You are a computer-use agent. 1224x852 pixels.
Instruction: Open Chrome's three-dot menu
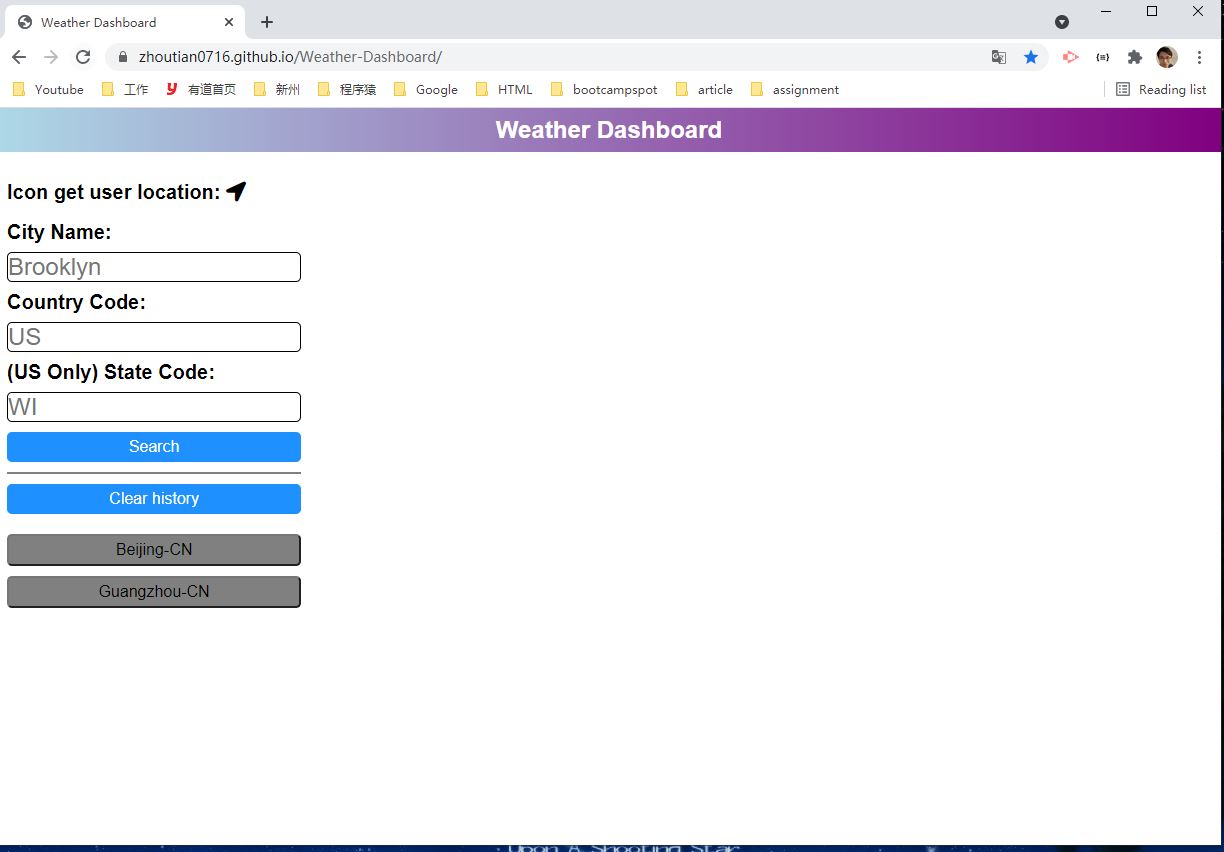click(x=1199, y=57)
